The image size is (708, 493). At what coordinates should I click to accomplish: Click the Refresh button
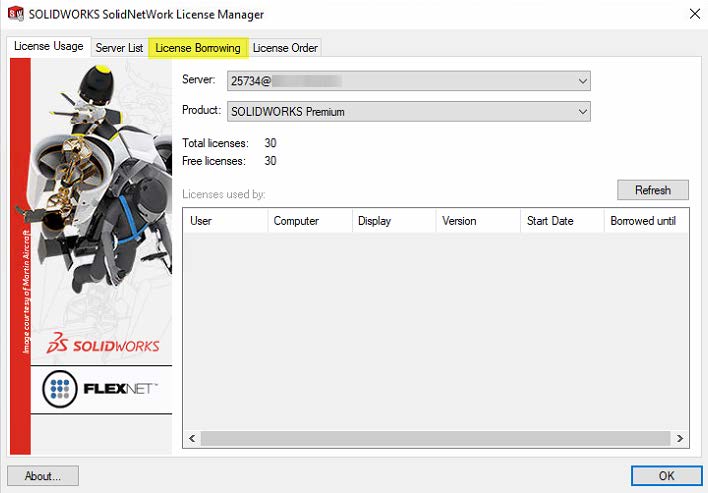[x=652, y=190]
